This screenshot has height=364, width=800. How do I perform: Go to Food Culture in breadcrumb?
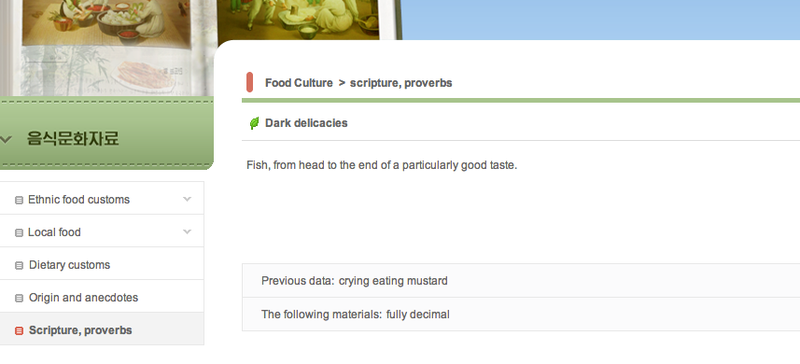298,83
